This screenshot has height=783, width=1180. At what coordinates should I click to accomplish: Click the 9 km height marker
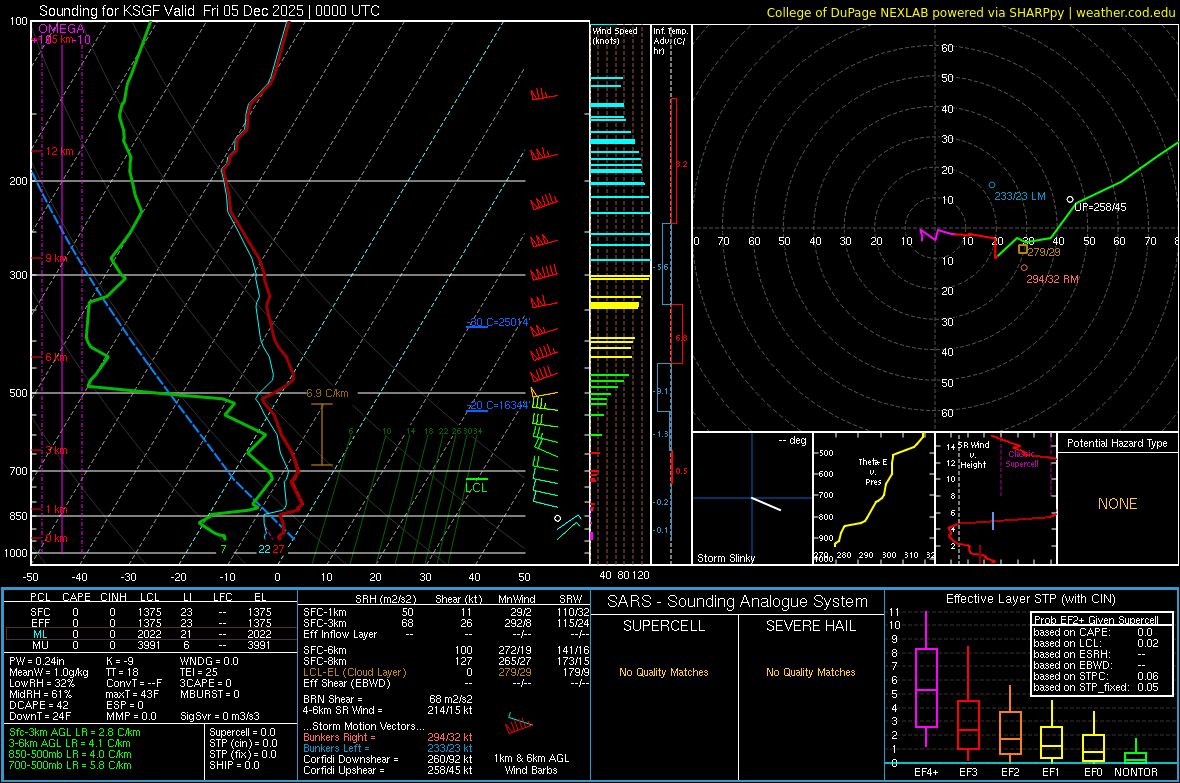click(x=56, y=258)
